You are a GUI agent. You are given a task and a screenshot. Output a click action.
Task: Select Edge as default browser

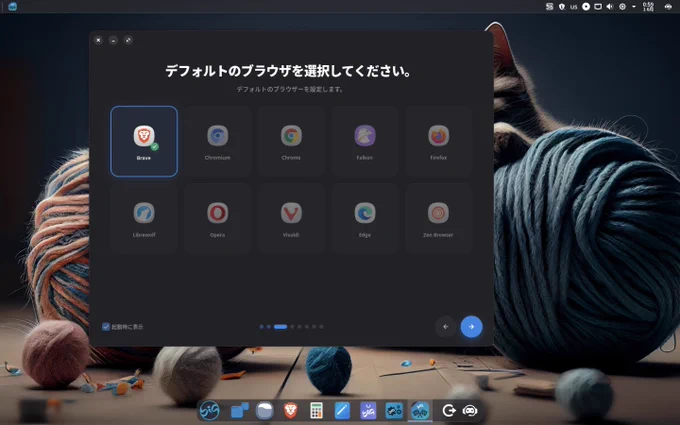coord(365,218)
